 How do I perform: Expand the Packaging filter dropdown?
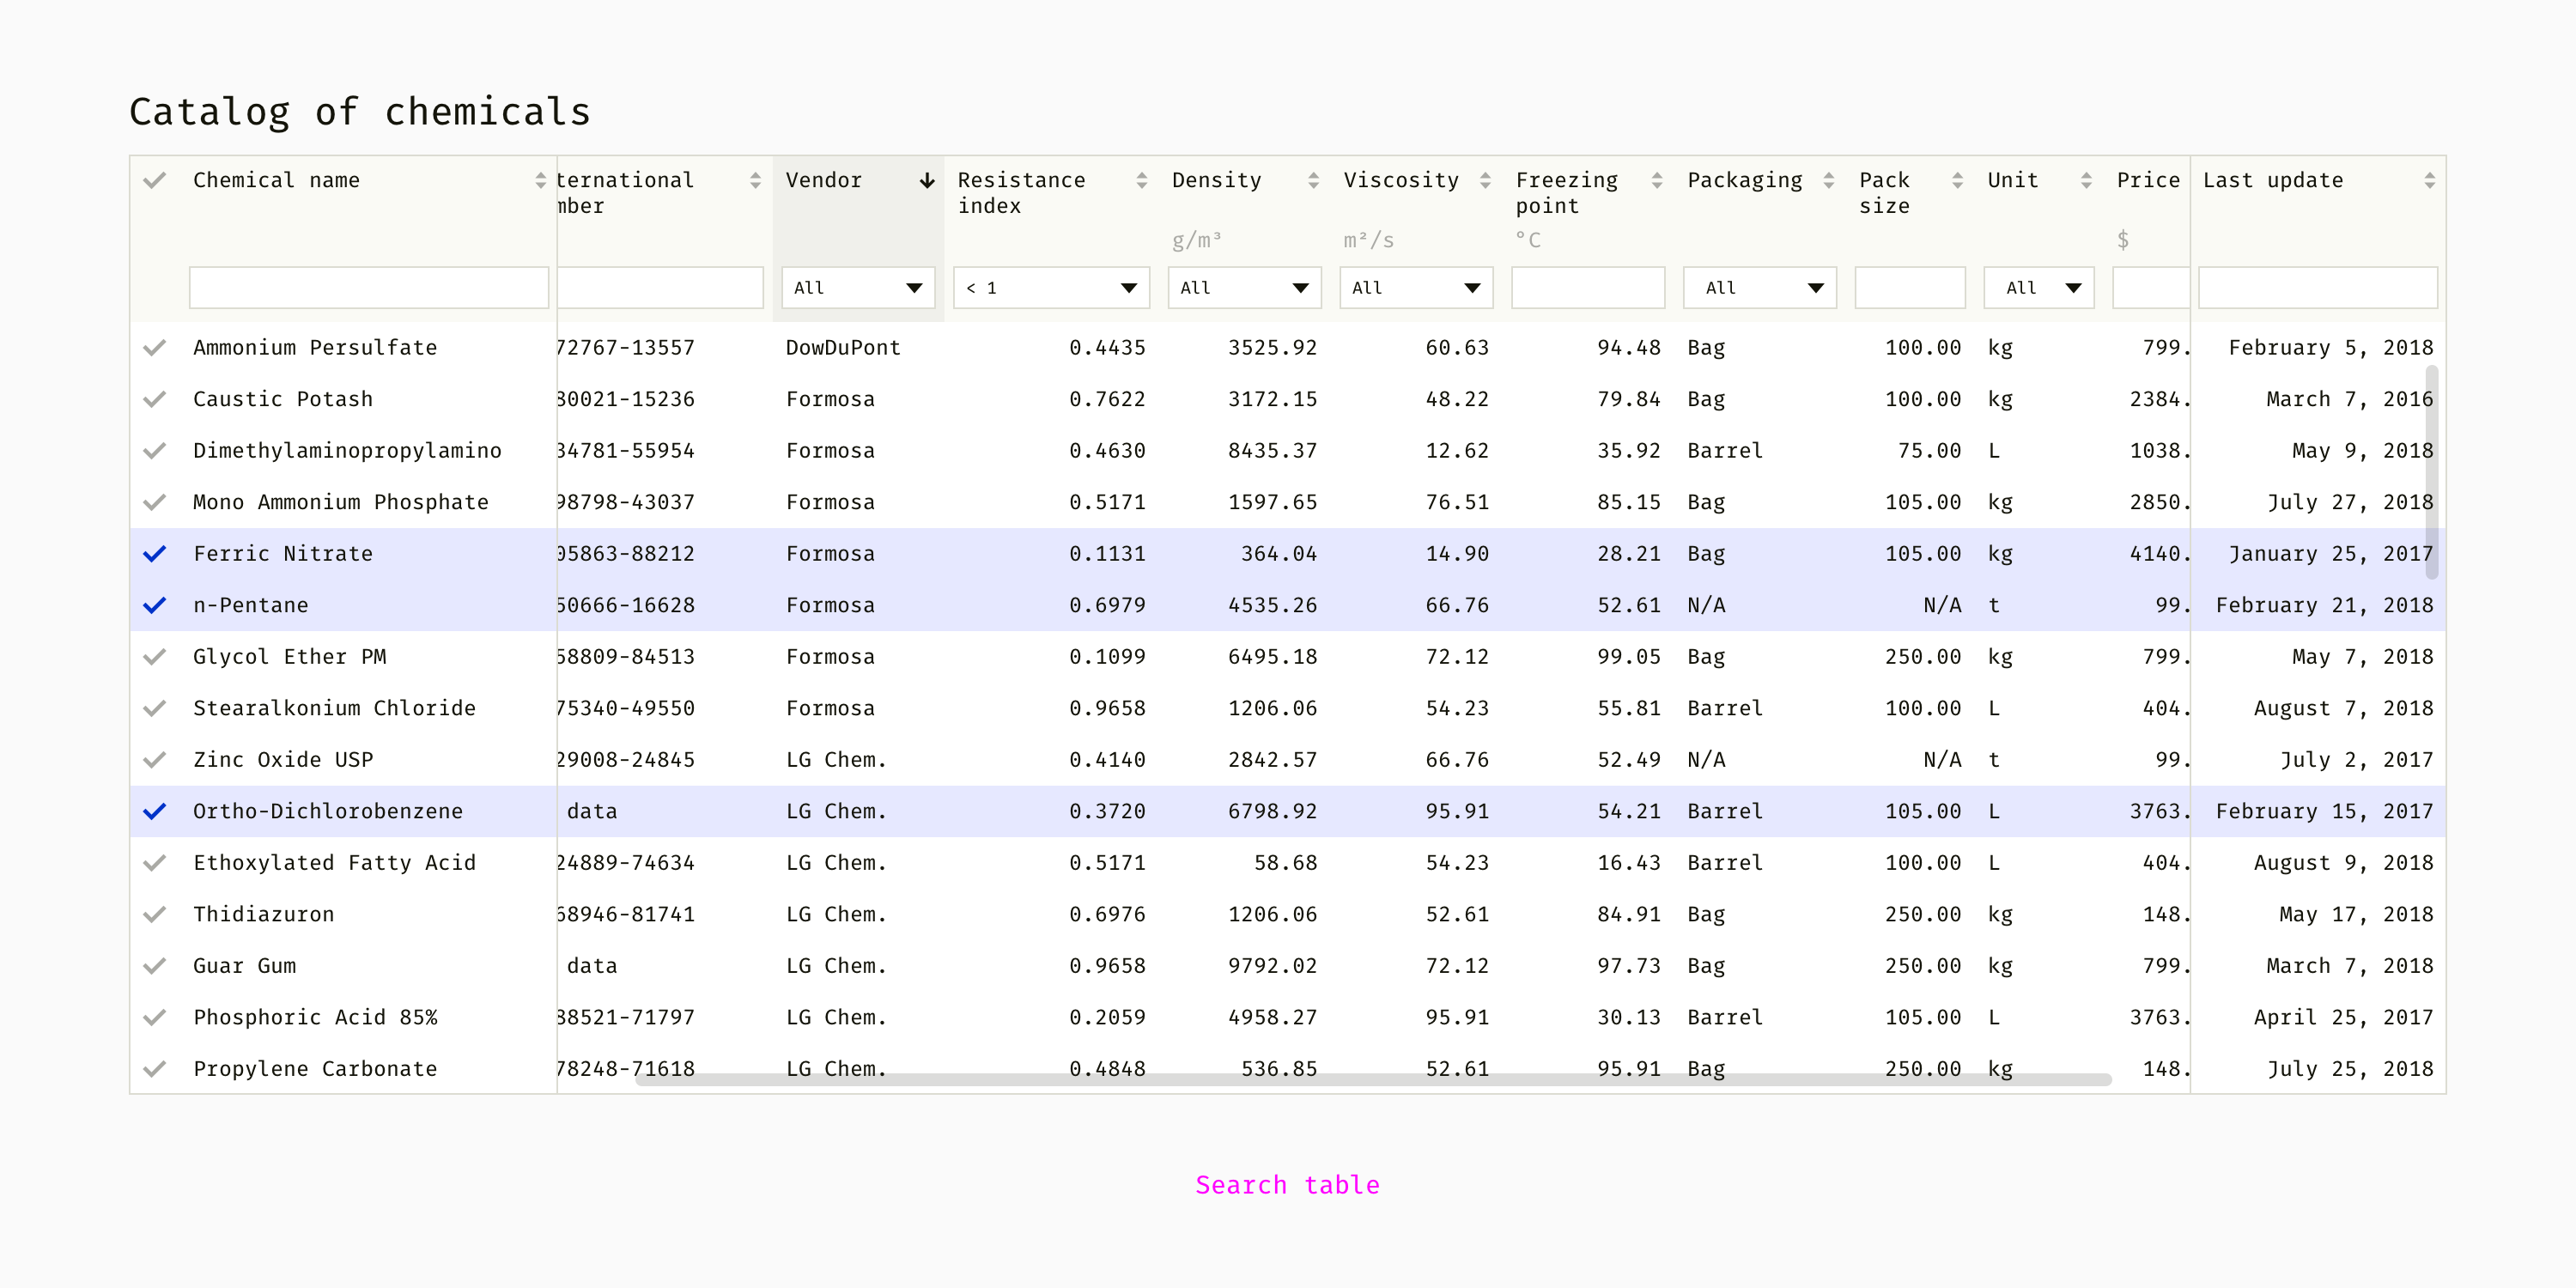(1759, 288)
